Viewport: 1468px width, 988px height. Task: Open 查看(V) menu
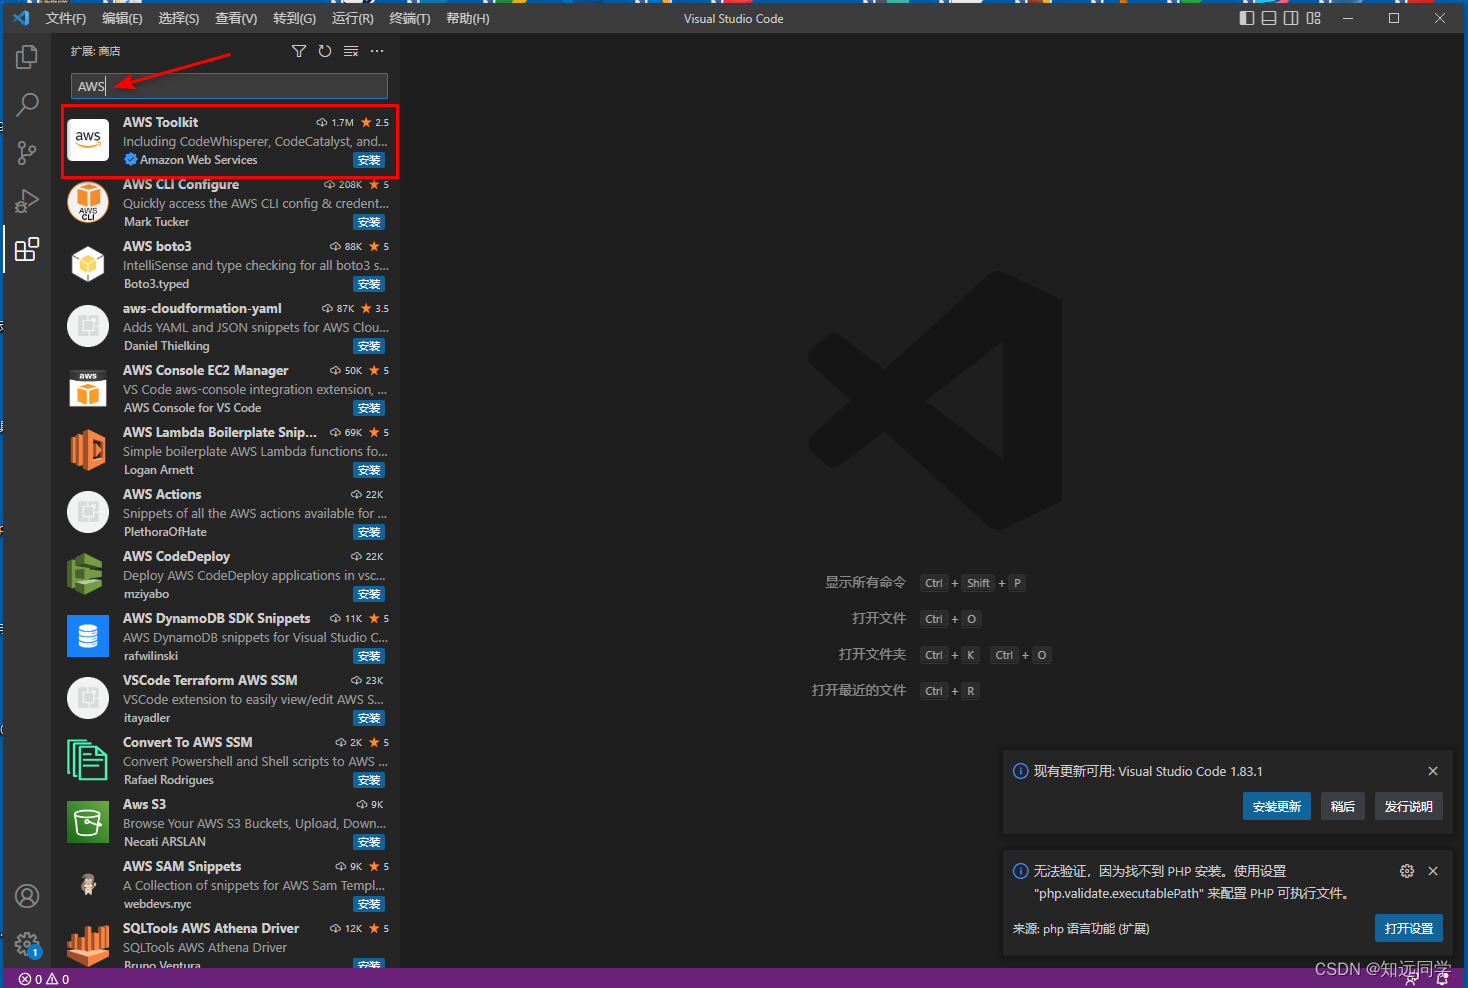click(236, 18)
